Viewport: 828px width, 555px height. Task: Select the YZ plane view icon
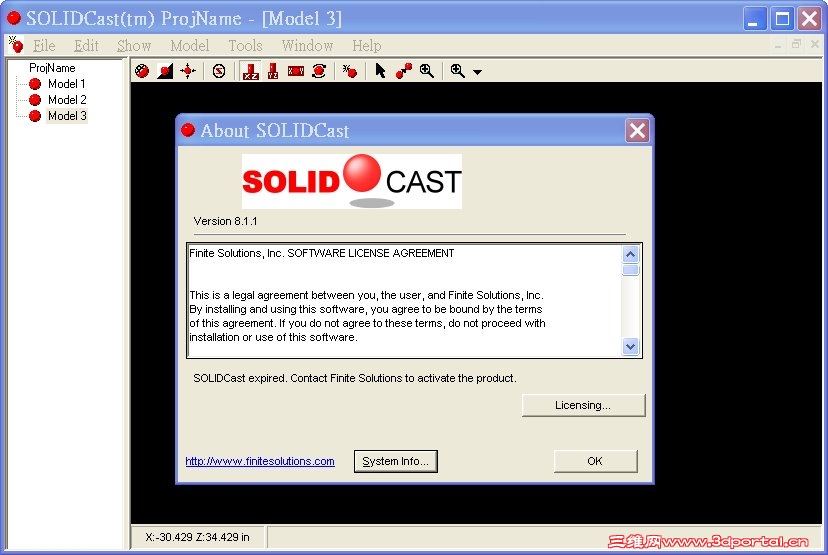(x=273, y=71)
